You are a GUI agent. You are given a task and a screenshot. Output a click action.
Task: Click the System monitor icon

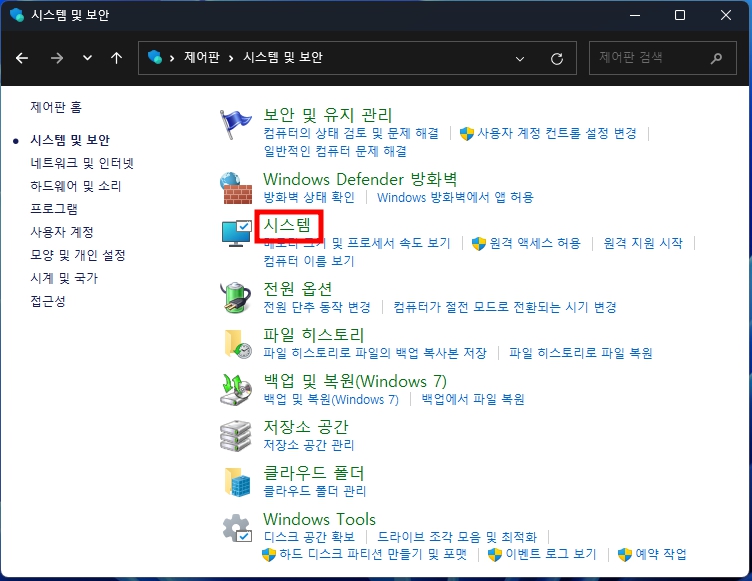(236, 234)
